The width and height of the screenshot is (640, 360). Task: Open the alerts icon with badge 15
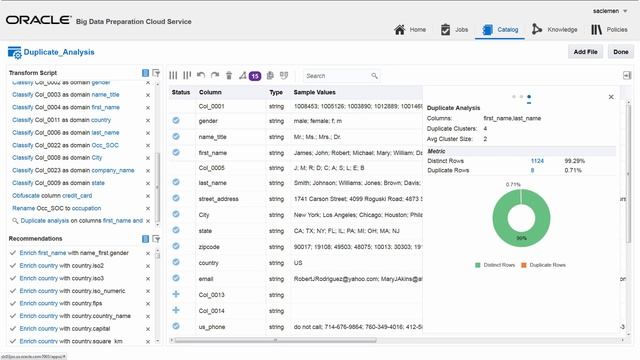click(250, 76)
